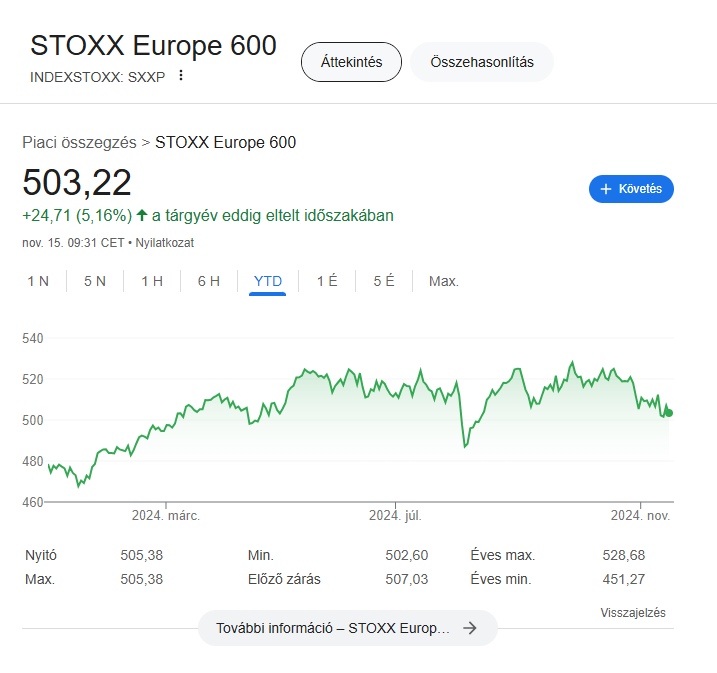Open the Piaci összegzés breadcrumb link

[80, 142]
